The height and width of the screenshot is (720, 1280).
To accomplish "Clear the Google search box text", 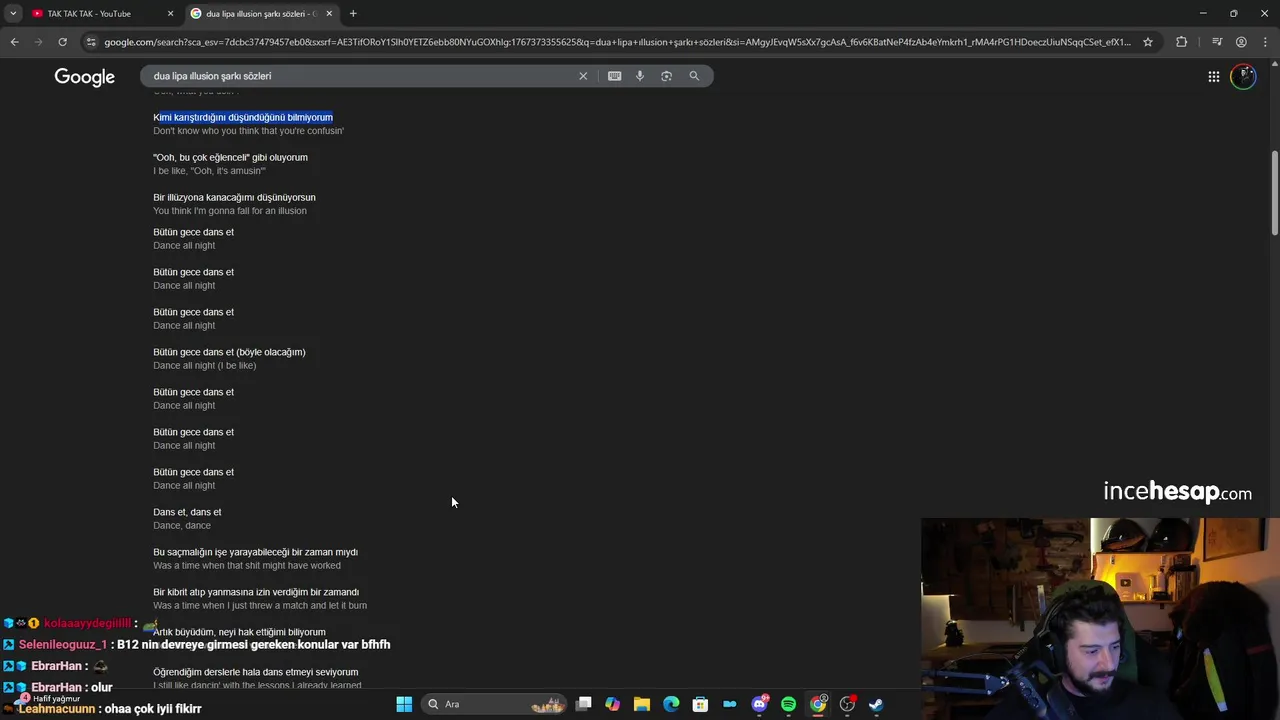I will (583, 76).
